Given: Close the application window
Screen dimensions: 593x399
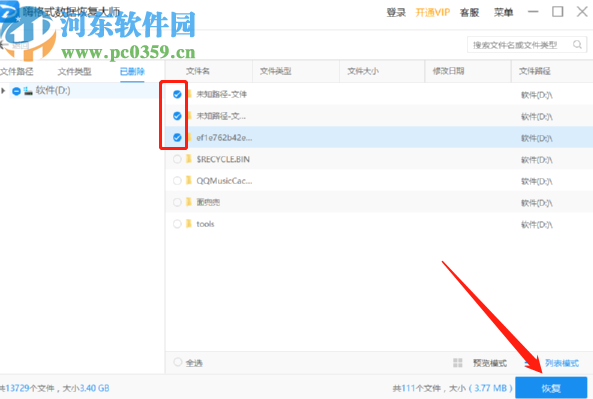Looking at the screenshot, I should coord(582,12).
